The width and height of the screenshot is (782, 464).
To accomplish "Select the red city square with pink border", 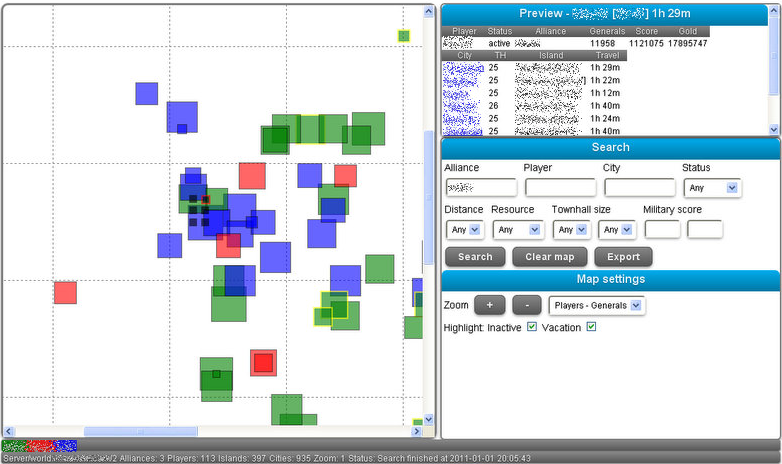I will click(x=263, y=362).
